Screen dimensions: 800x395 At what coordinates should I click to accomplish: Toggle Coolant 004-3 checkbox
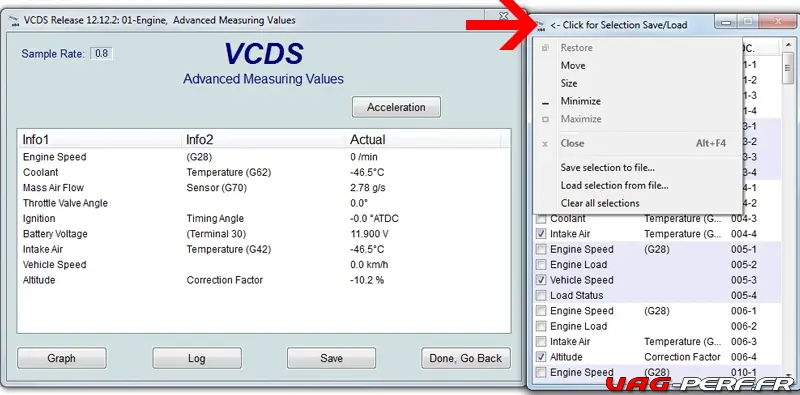point(541,219)
